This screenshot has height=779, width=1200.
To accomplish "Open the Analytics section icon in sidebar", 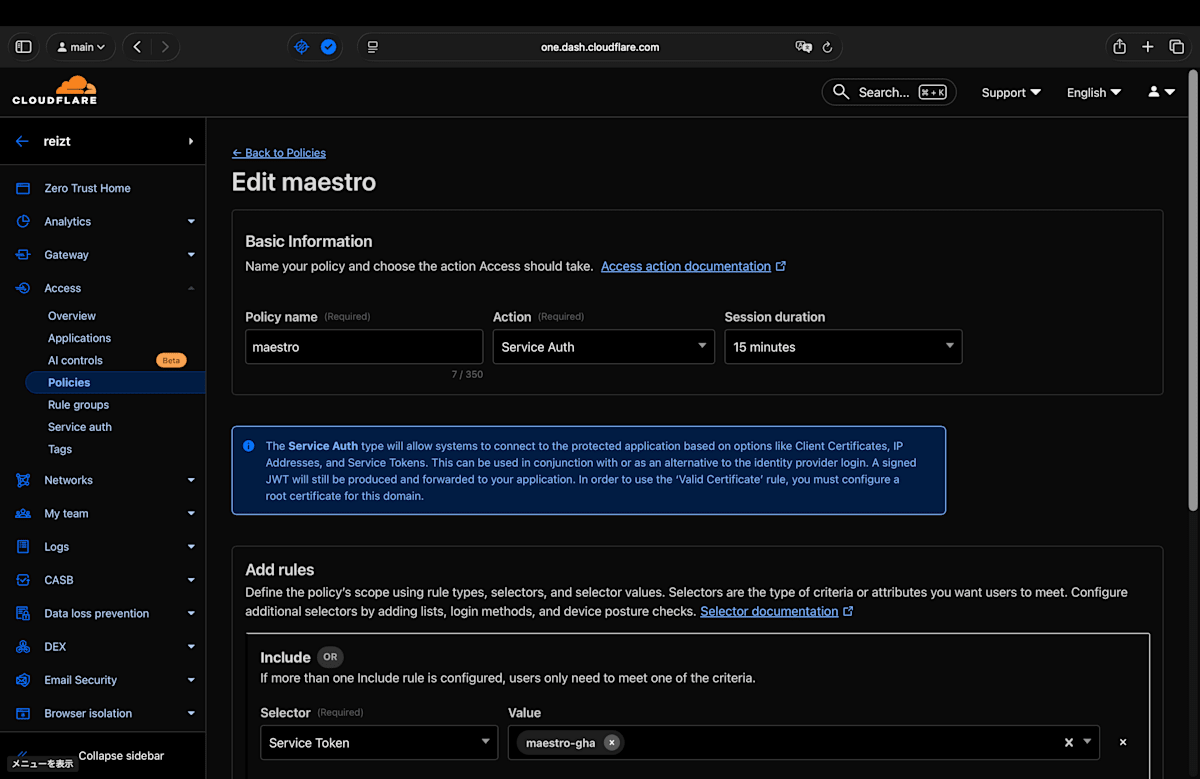I will click(x=22, y=221).
